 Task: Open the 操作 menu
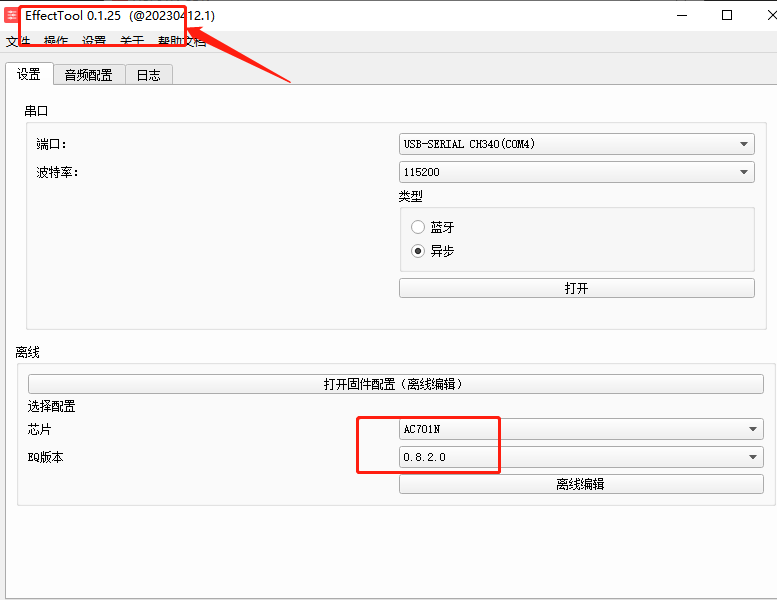click(56, 41)
